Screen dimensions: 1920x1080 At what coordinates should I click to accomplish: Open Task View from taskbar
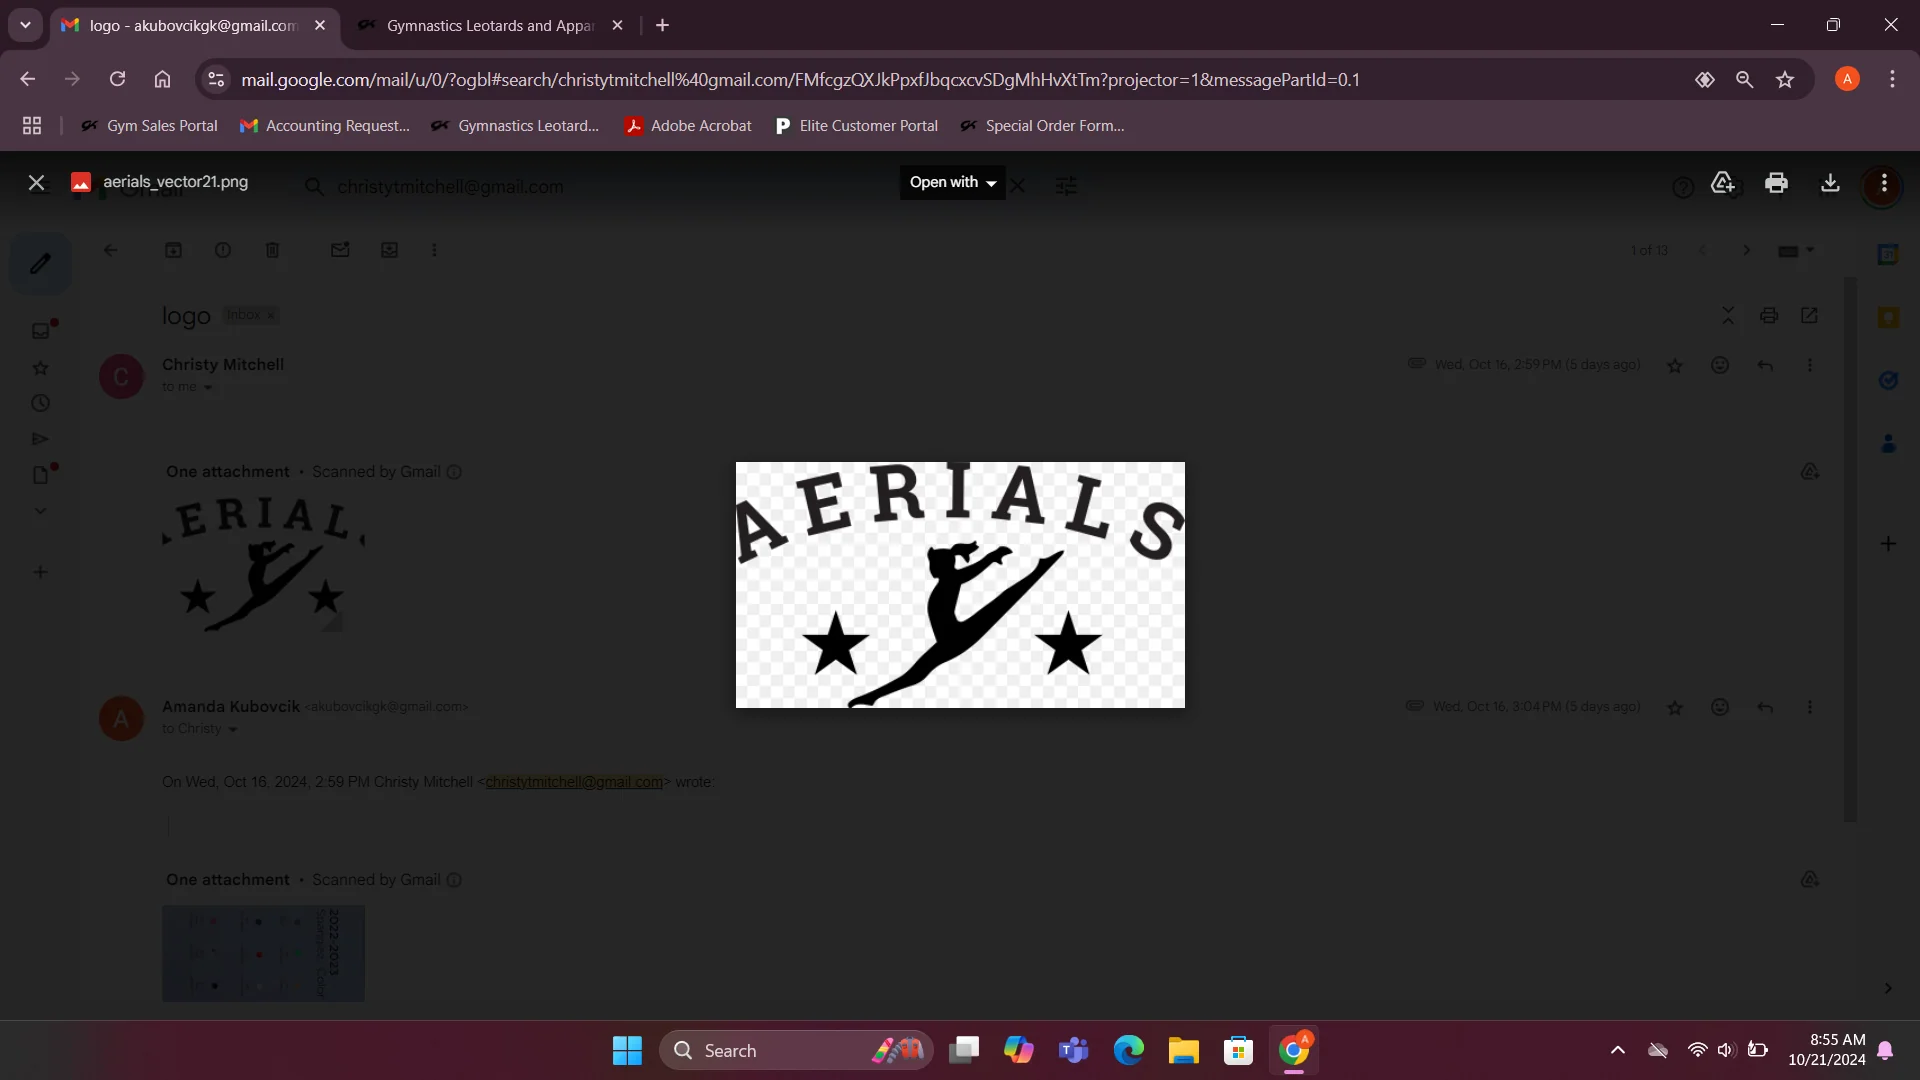964,1050
